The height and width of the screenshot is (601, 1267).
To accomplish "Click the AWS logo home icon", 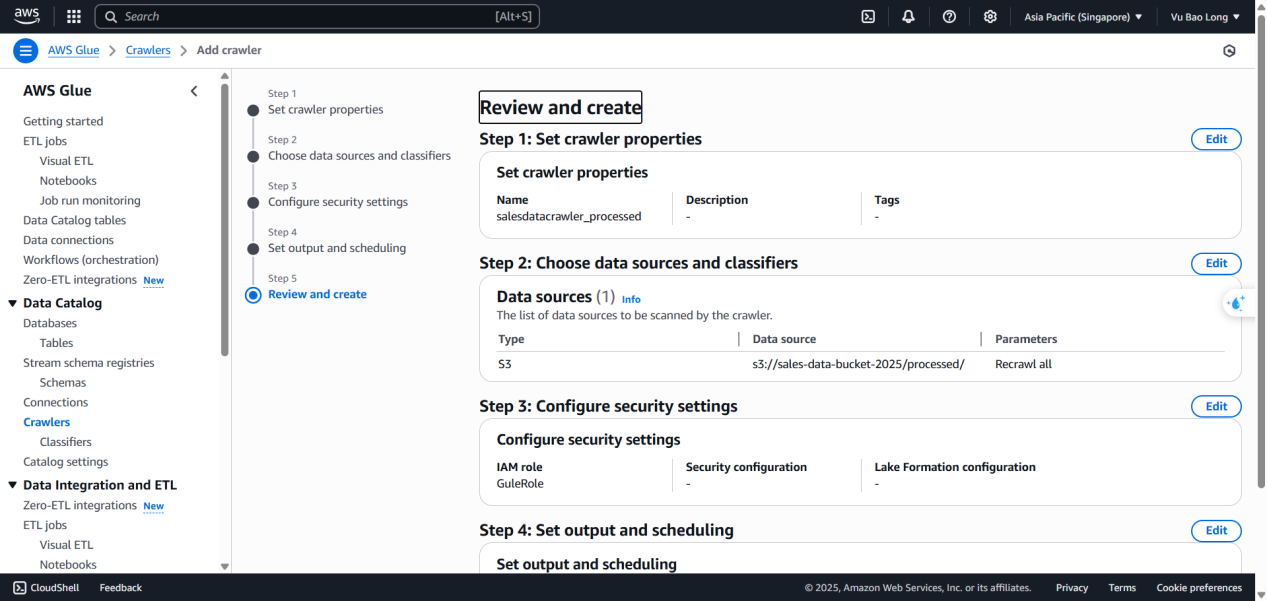I will [x=26, y=16].
